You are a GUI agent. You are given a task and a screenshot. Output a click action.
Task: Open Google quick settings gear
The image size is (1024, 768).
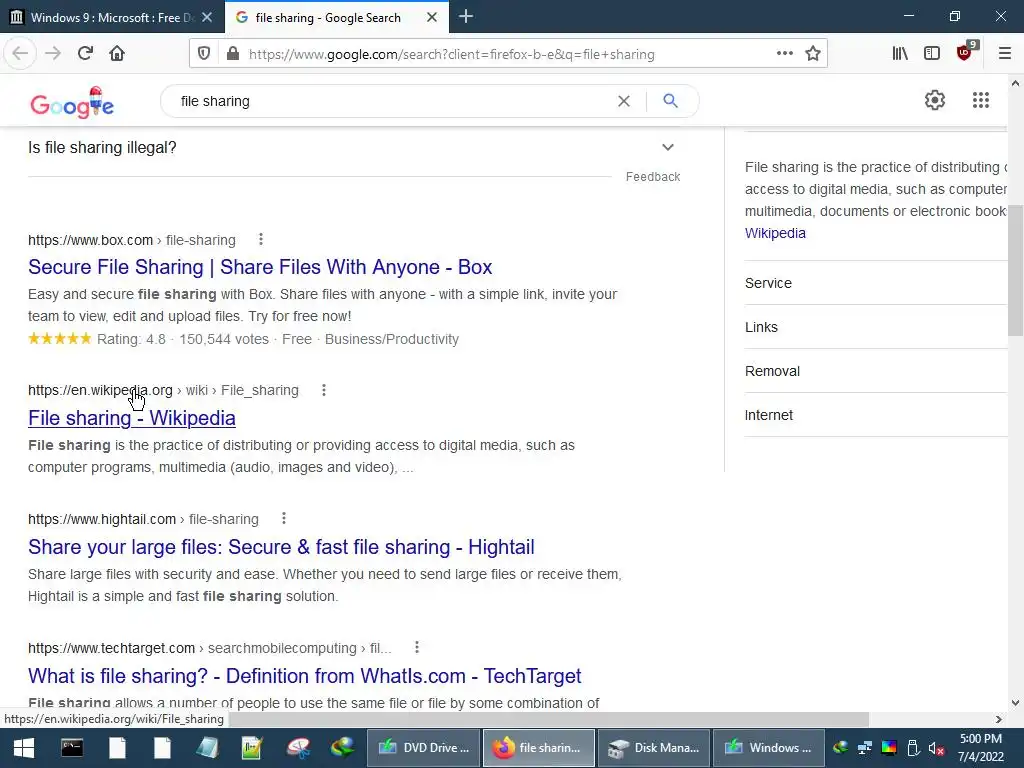[x=935, y=100]
